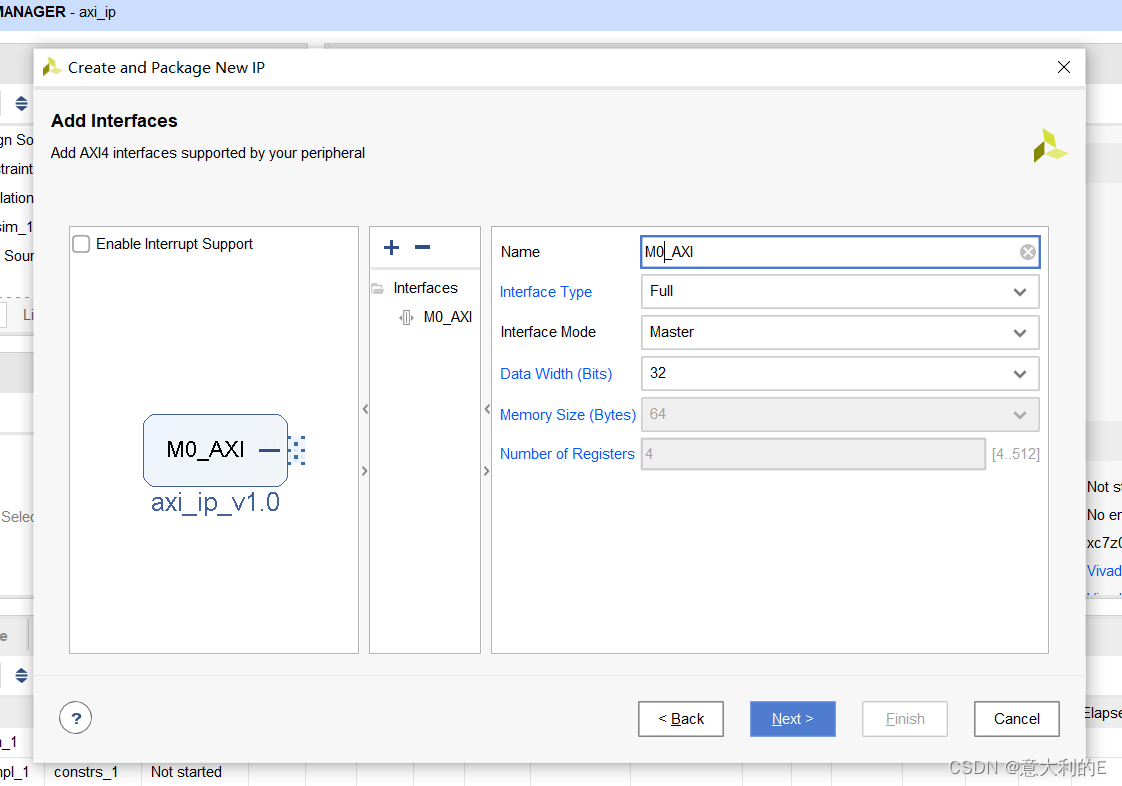Click constrs_1 cell in background runs table

pos(86,772)
